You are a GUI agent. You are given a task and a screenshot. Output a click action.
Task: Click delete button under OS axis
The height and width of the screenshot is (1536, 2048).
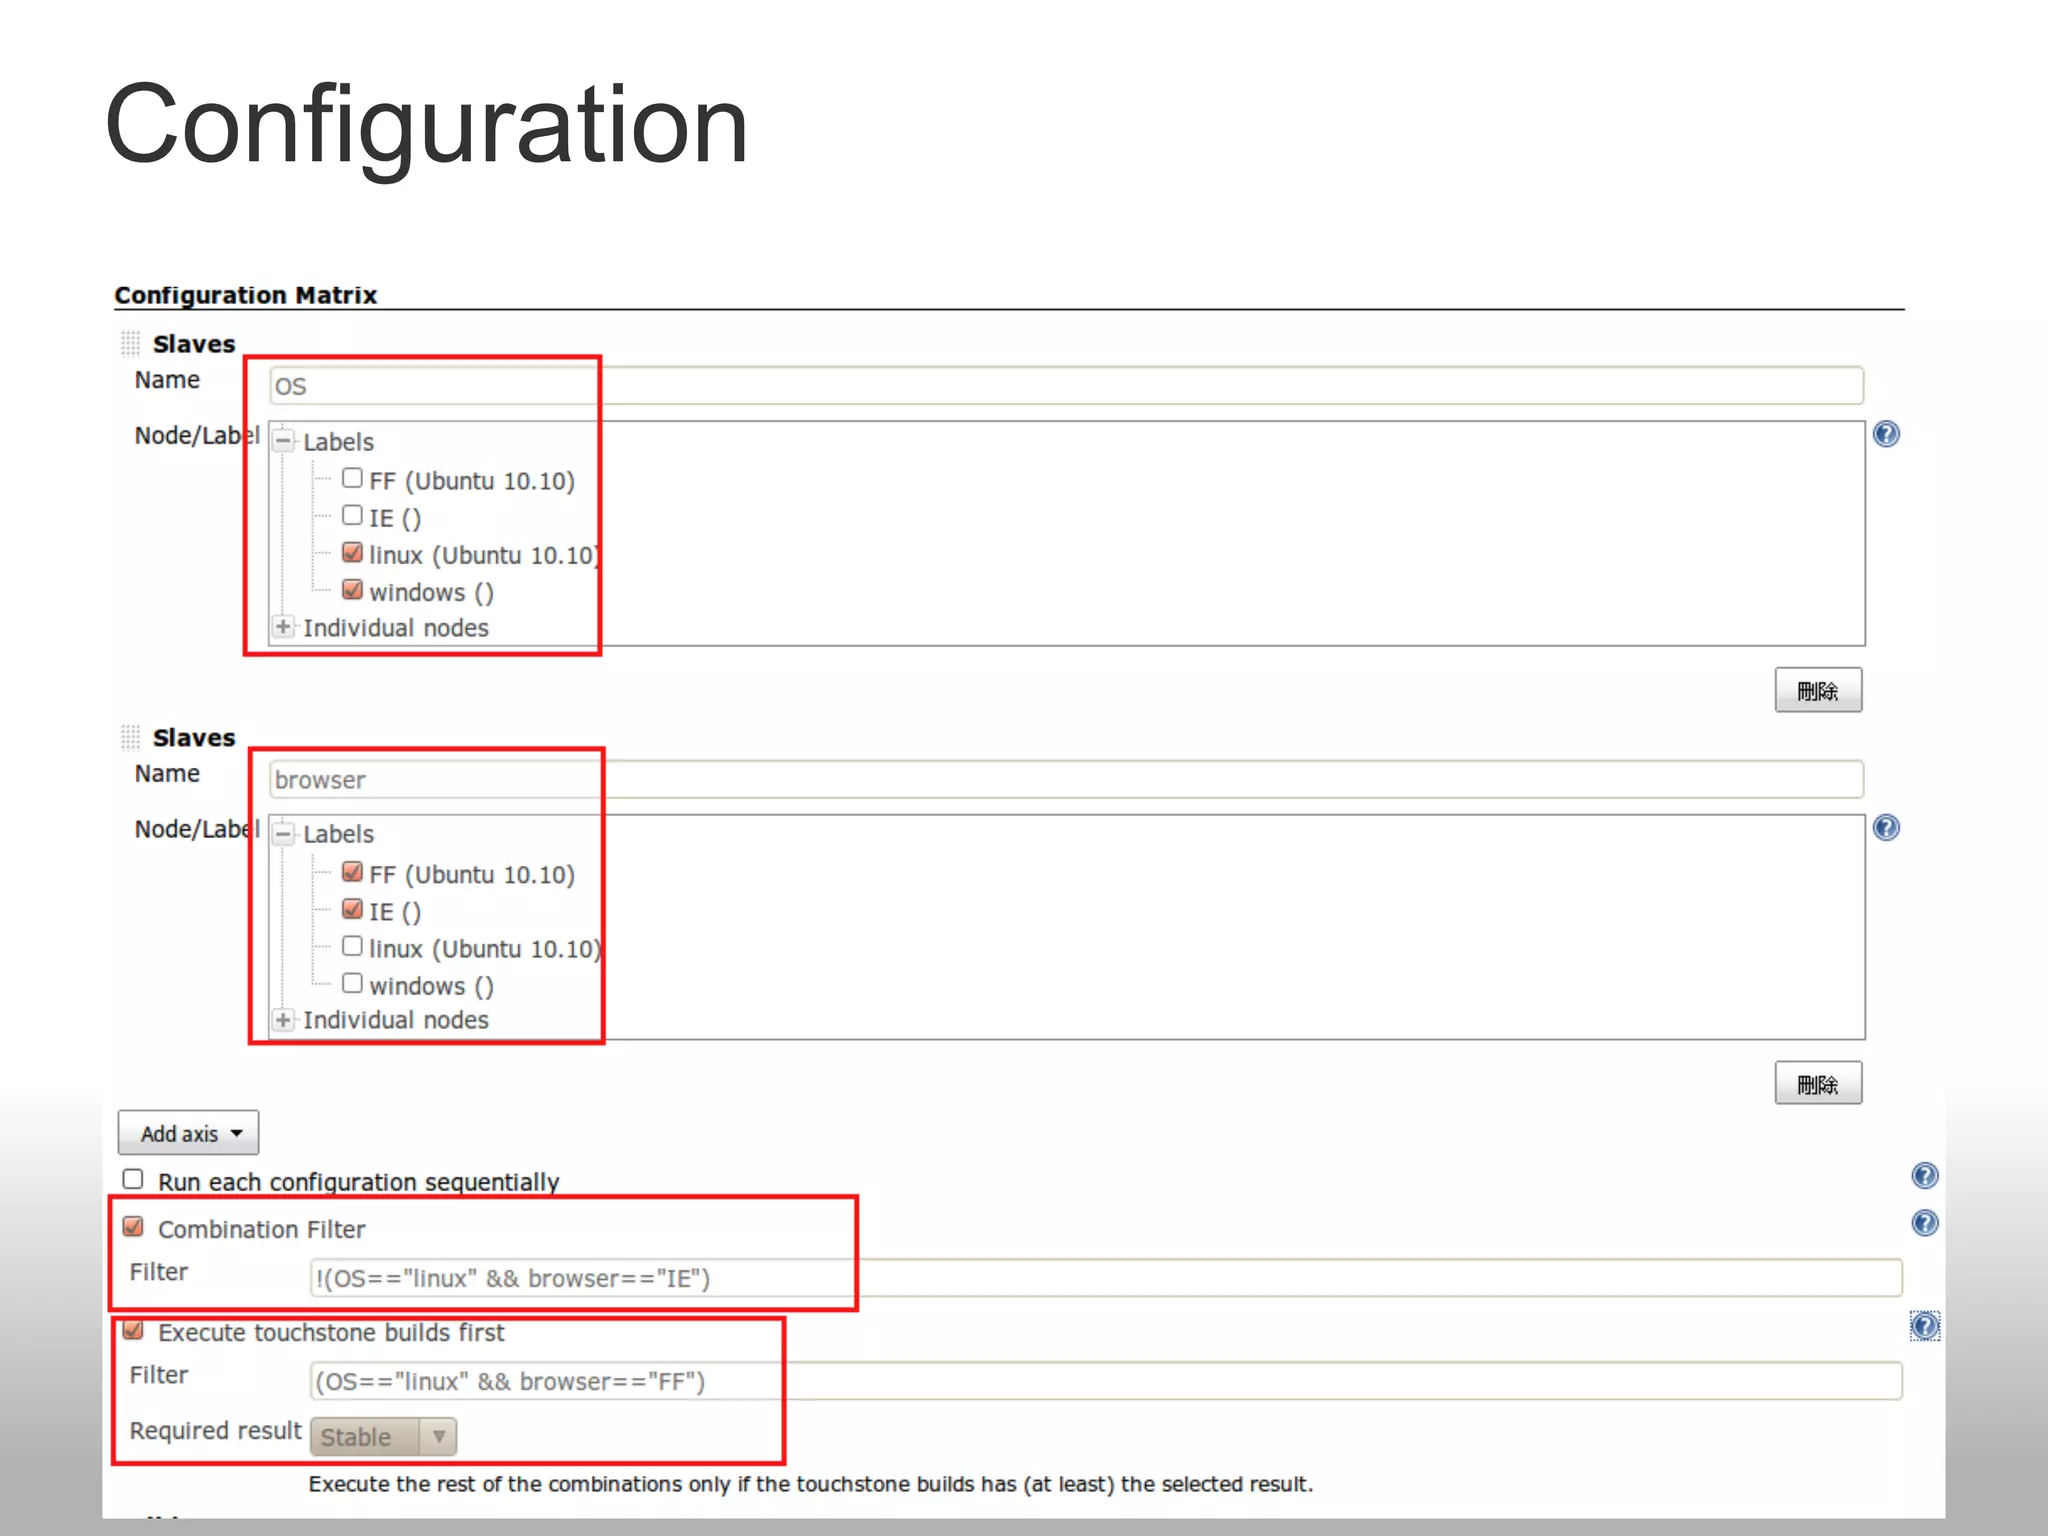[1817, 690]
